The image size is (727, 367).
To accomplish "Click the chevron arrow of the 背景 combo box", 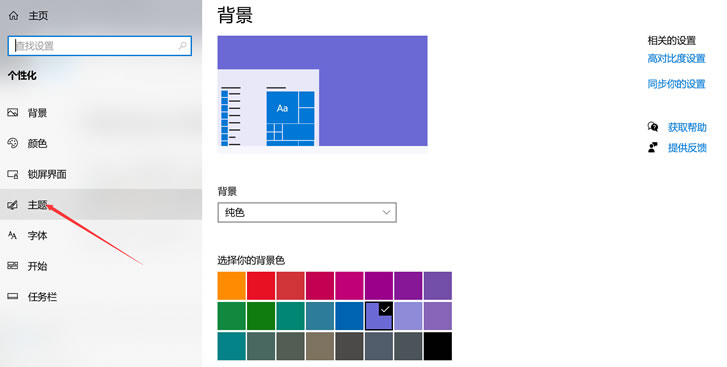I will point(386,212).
